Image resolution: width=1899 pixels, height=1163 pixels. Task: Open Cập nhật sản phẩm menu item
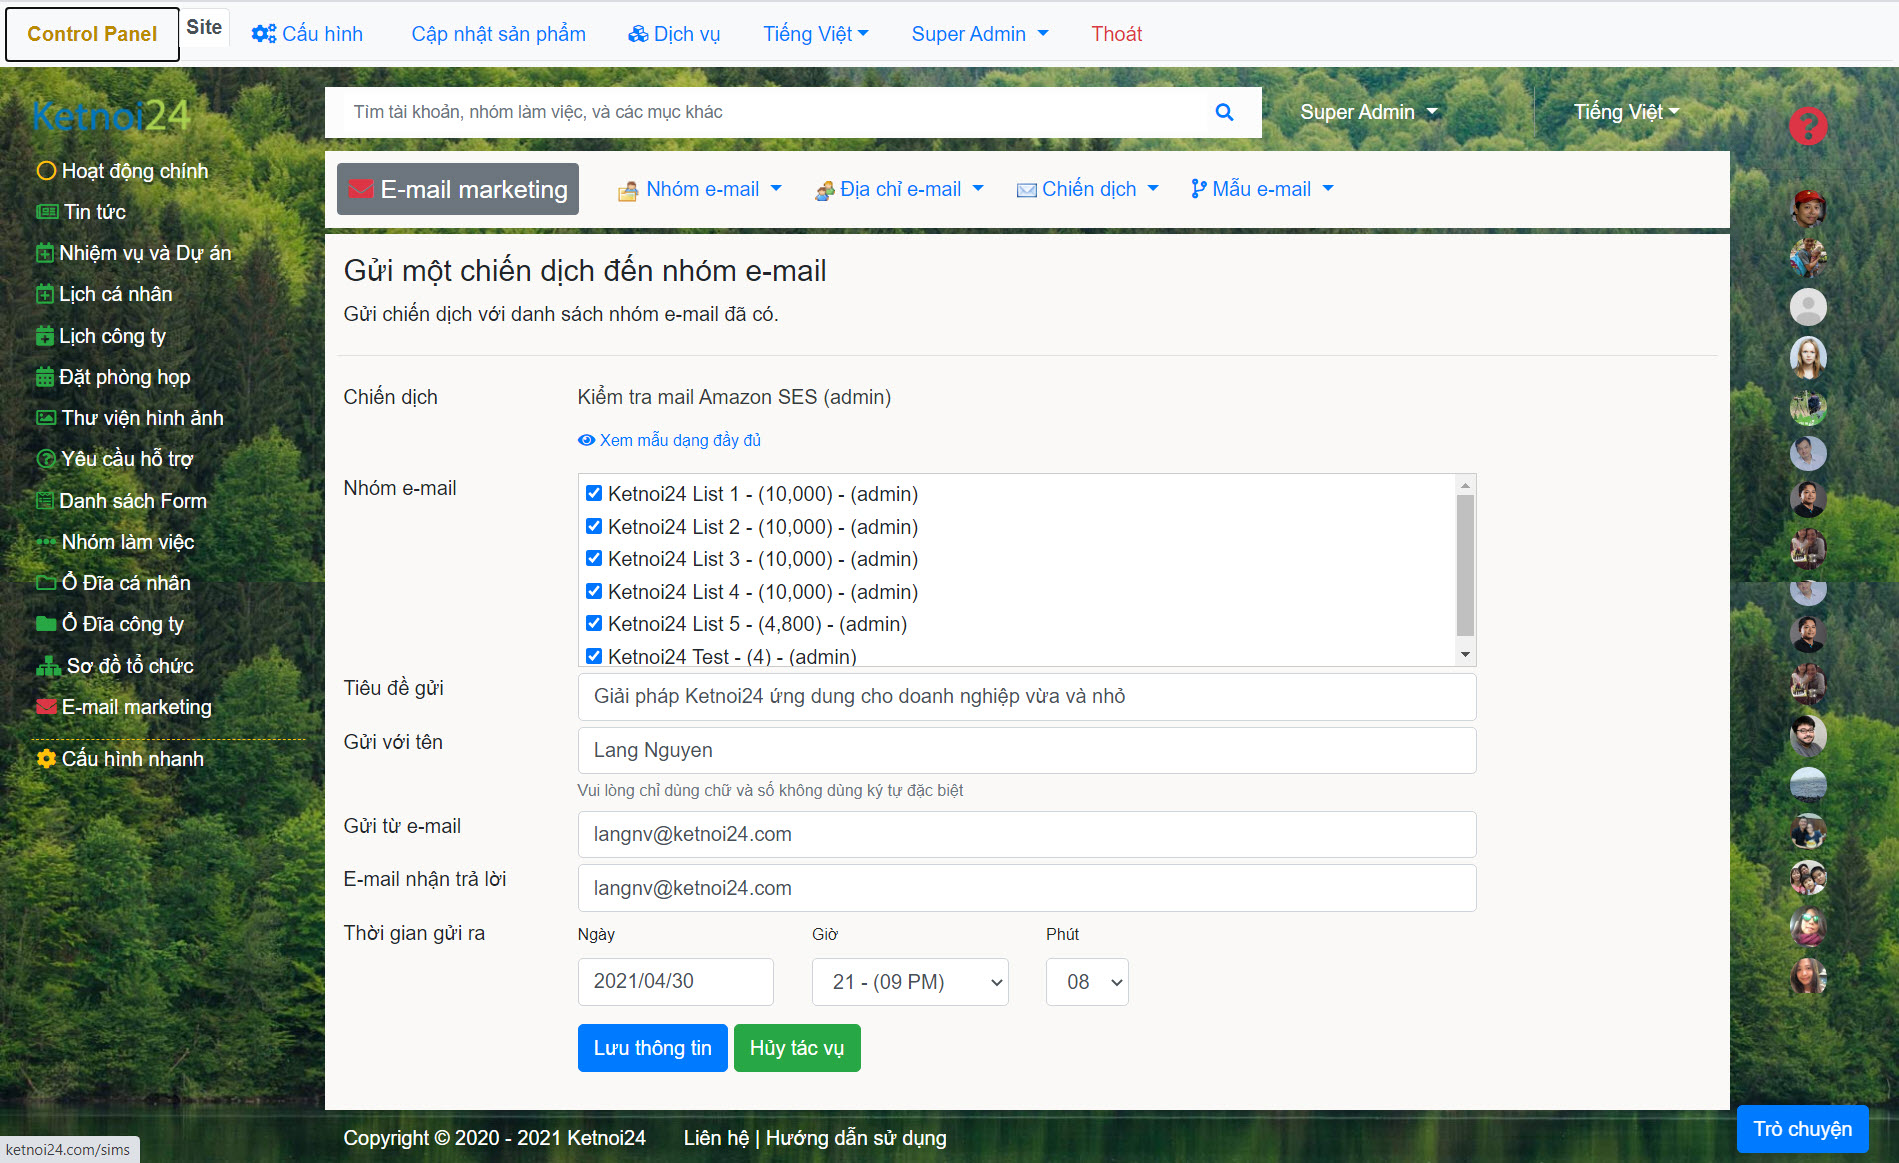[498, 34]
